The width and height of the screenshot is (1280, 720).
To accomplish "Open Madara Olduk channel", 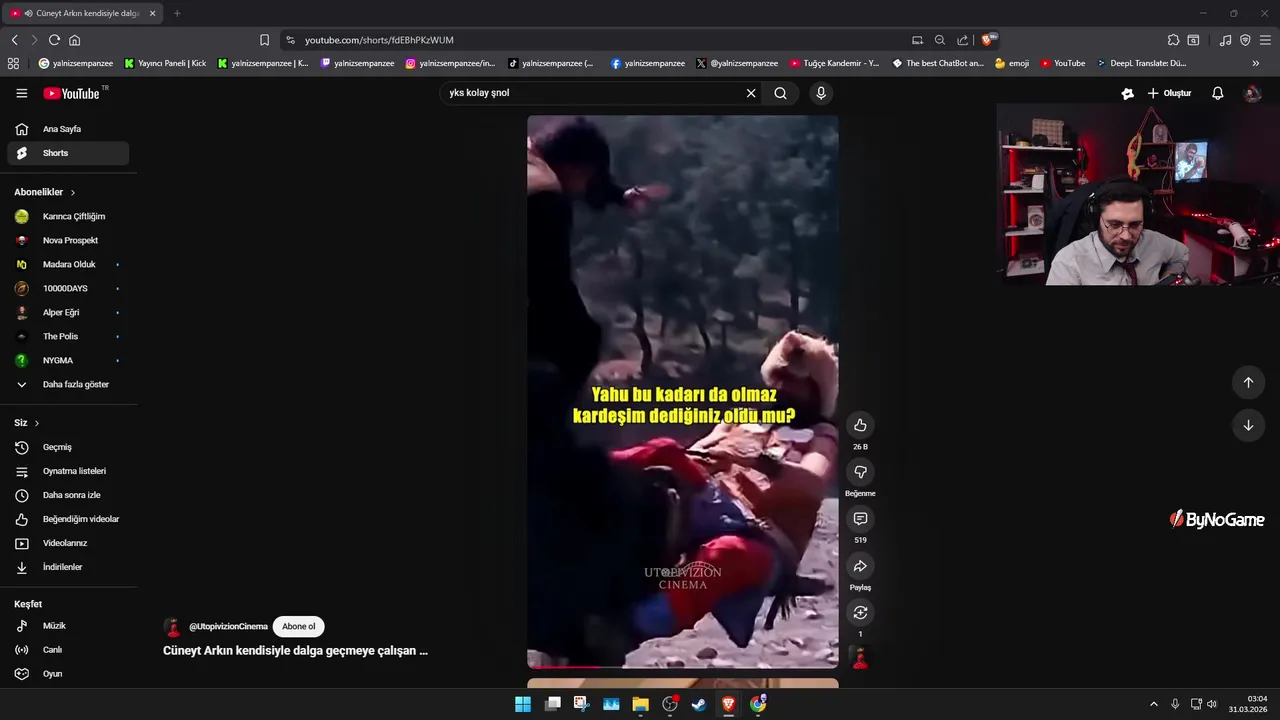I will click(68, 264).
